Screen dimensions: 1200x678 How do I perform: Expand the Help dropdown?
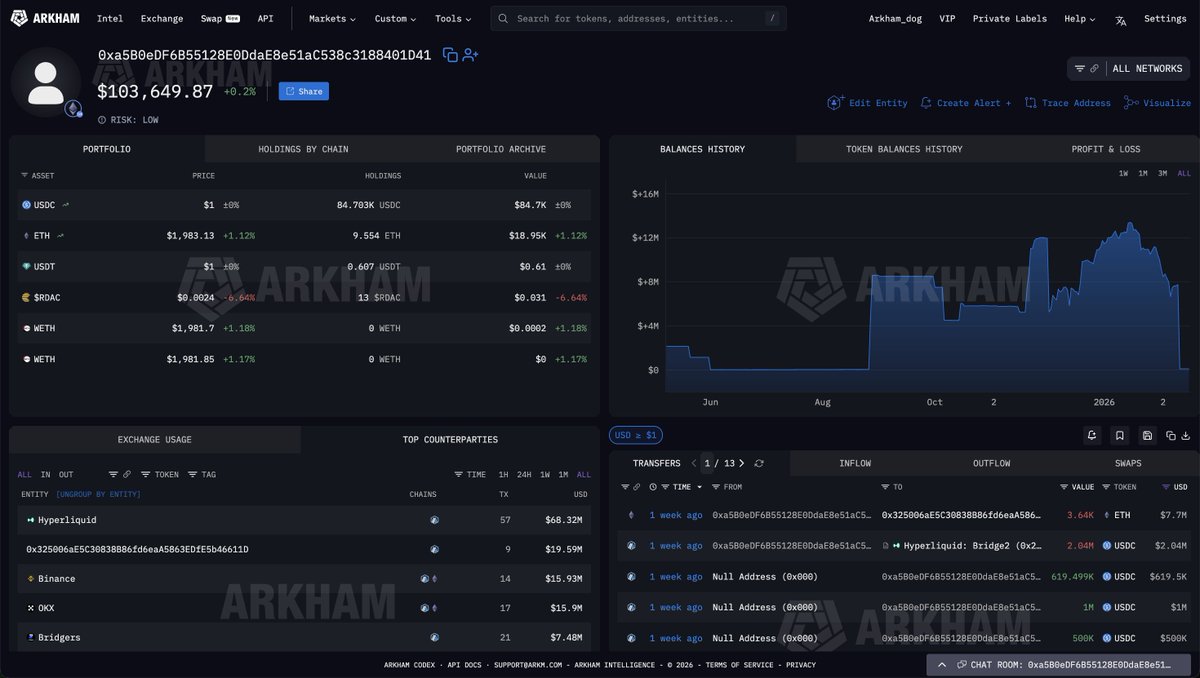coord(1080,19)
